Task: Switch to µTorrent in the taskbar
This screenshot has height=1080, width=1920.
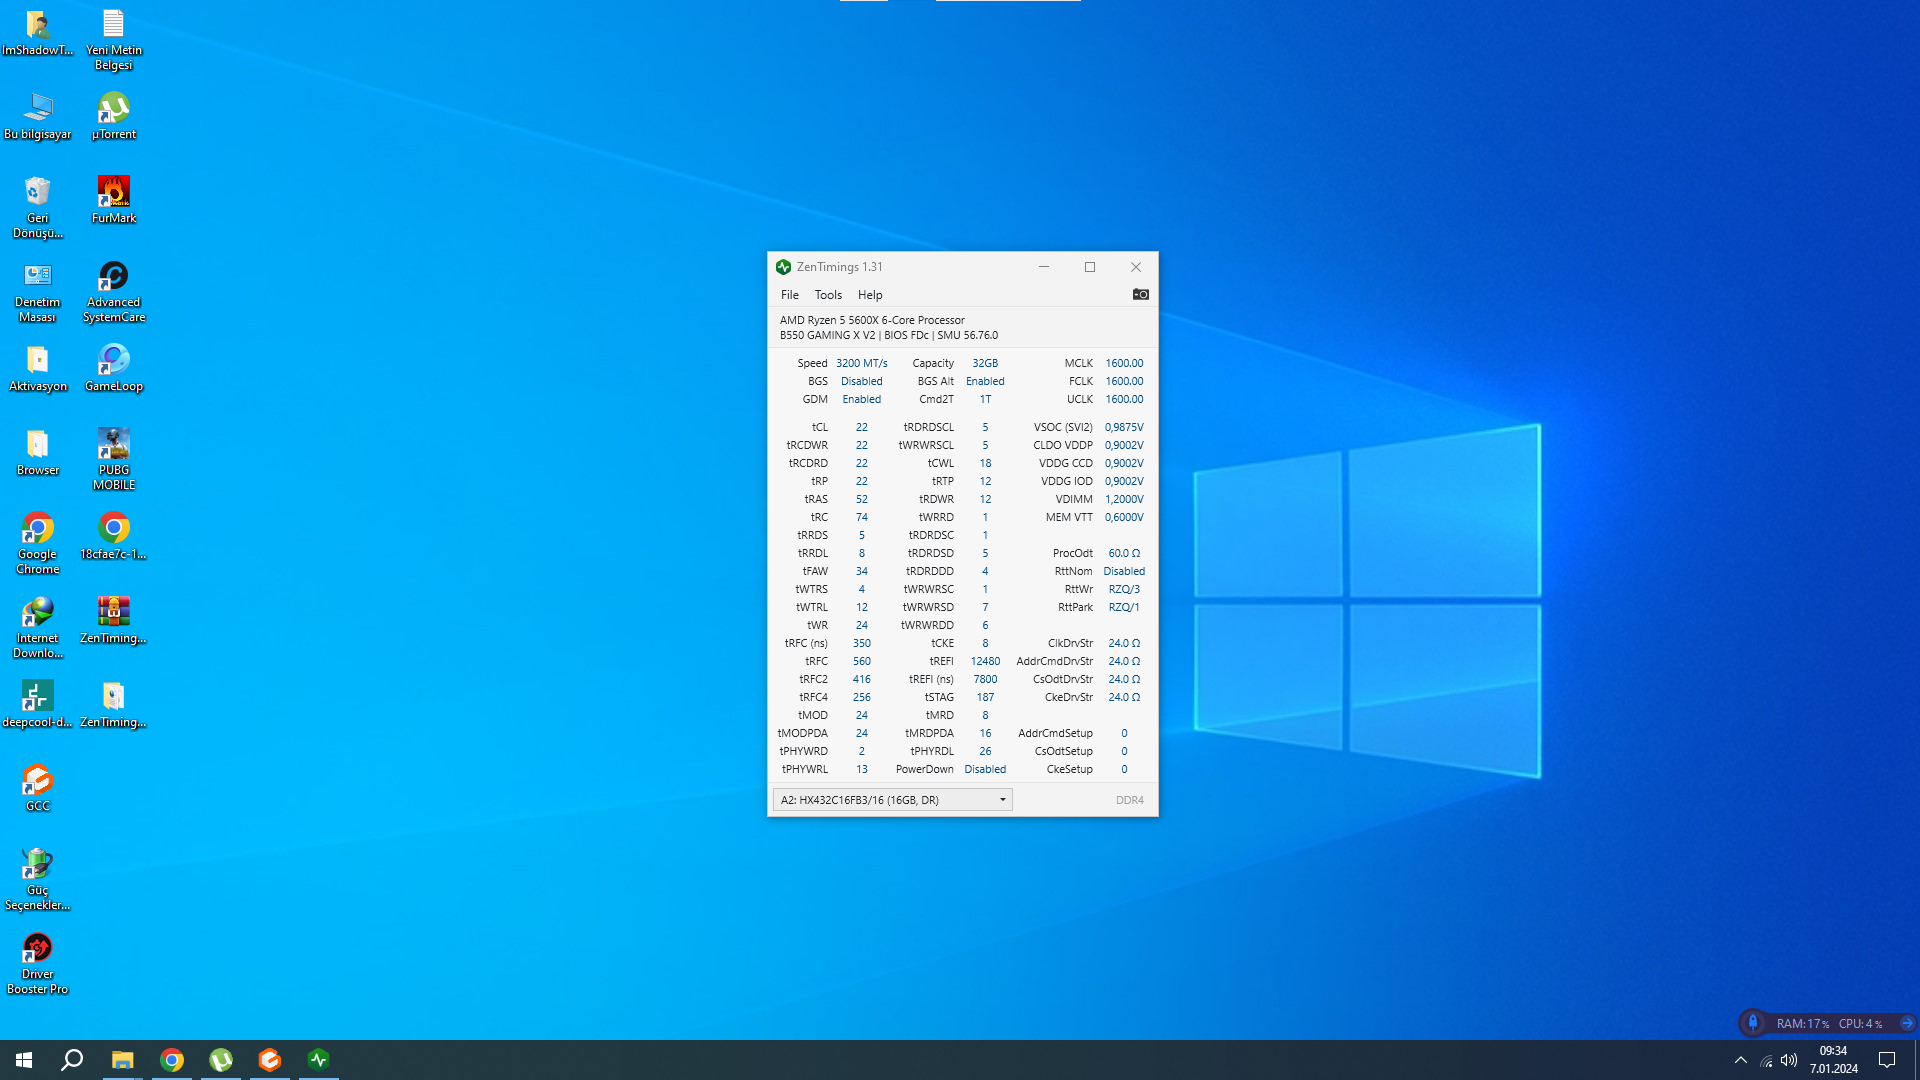Action: click(x=221, y=1060)
